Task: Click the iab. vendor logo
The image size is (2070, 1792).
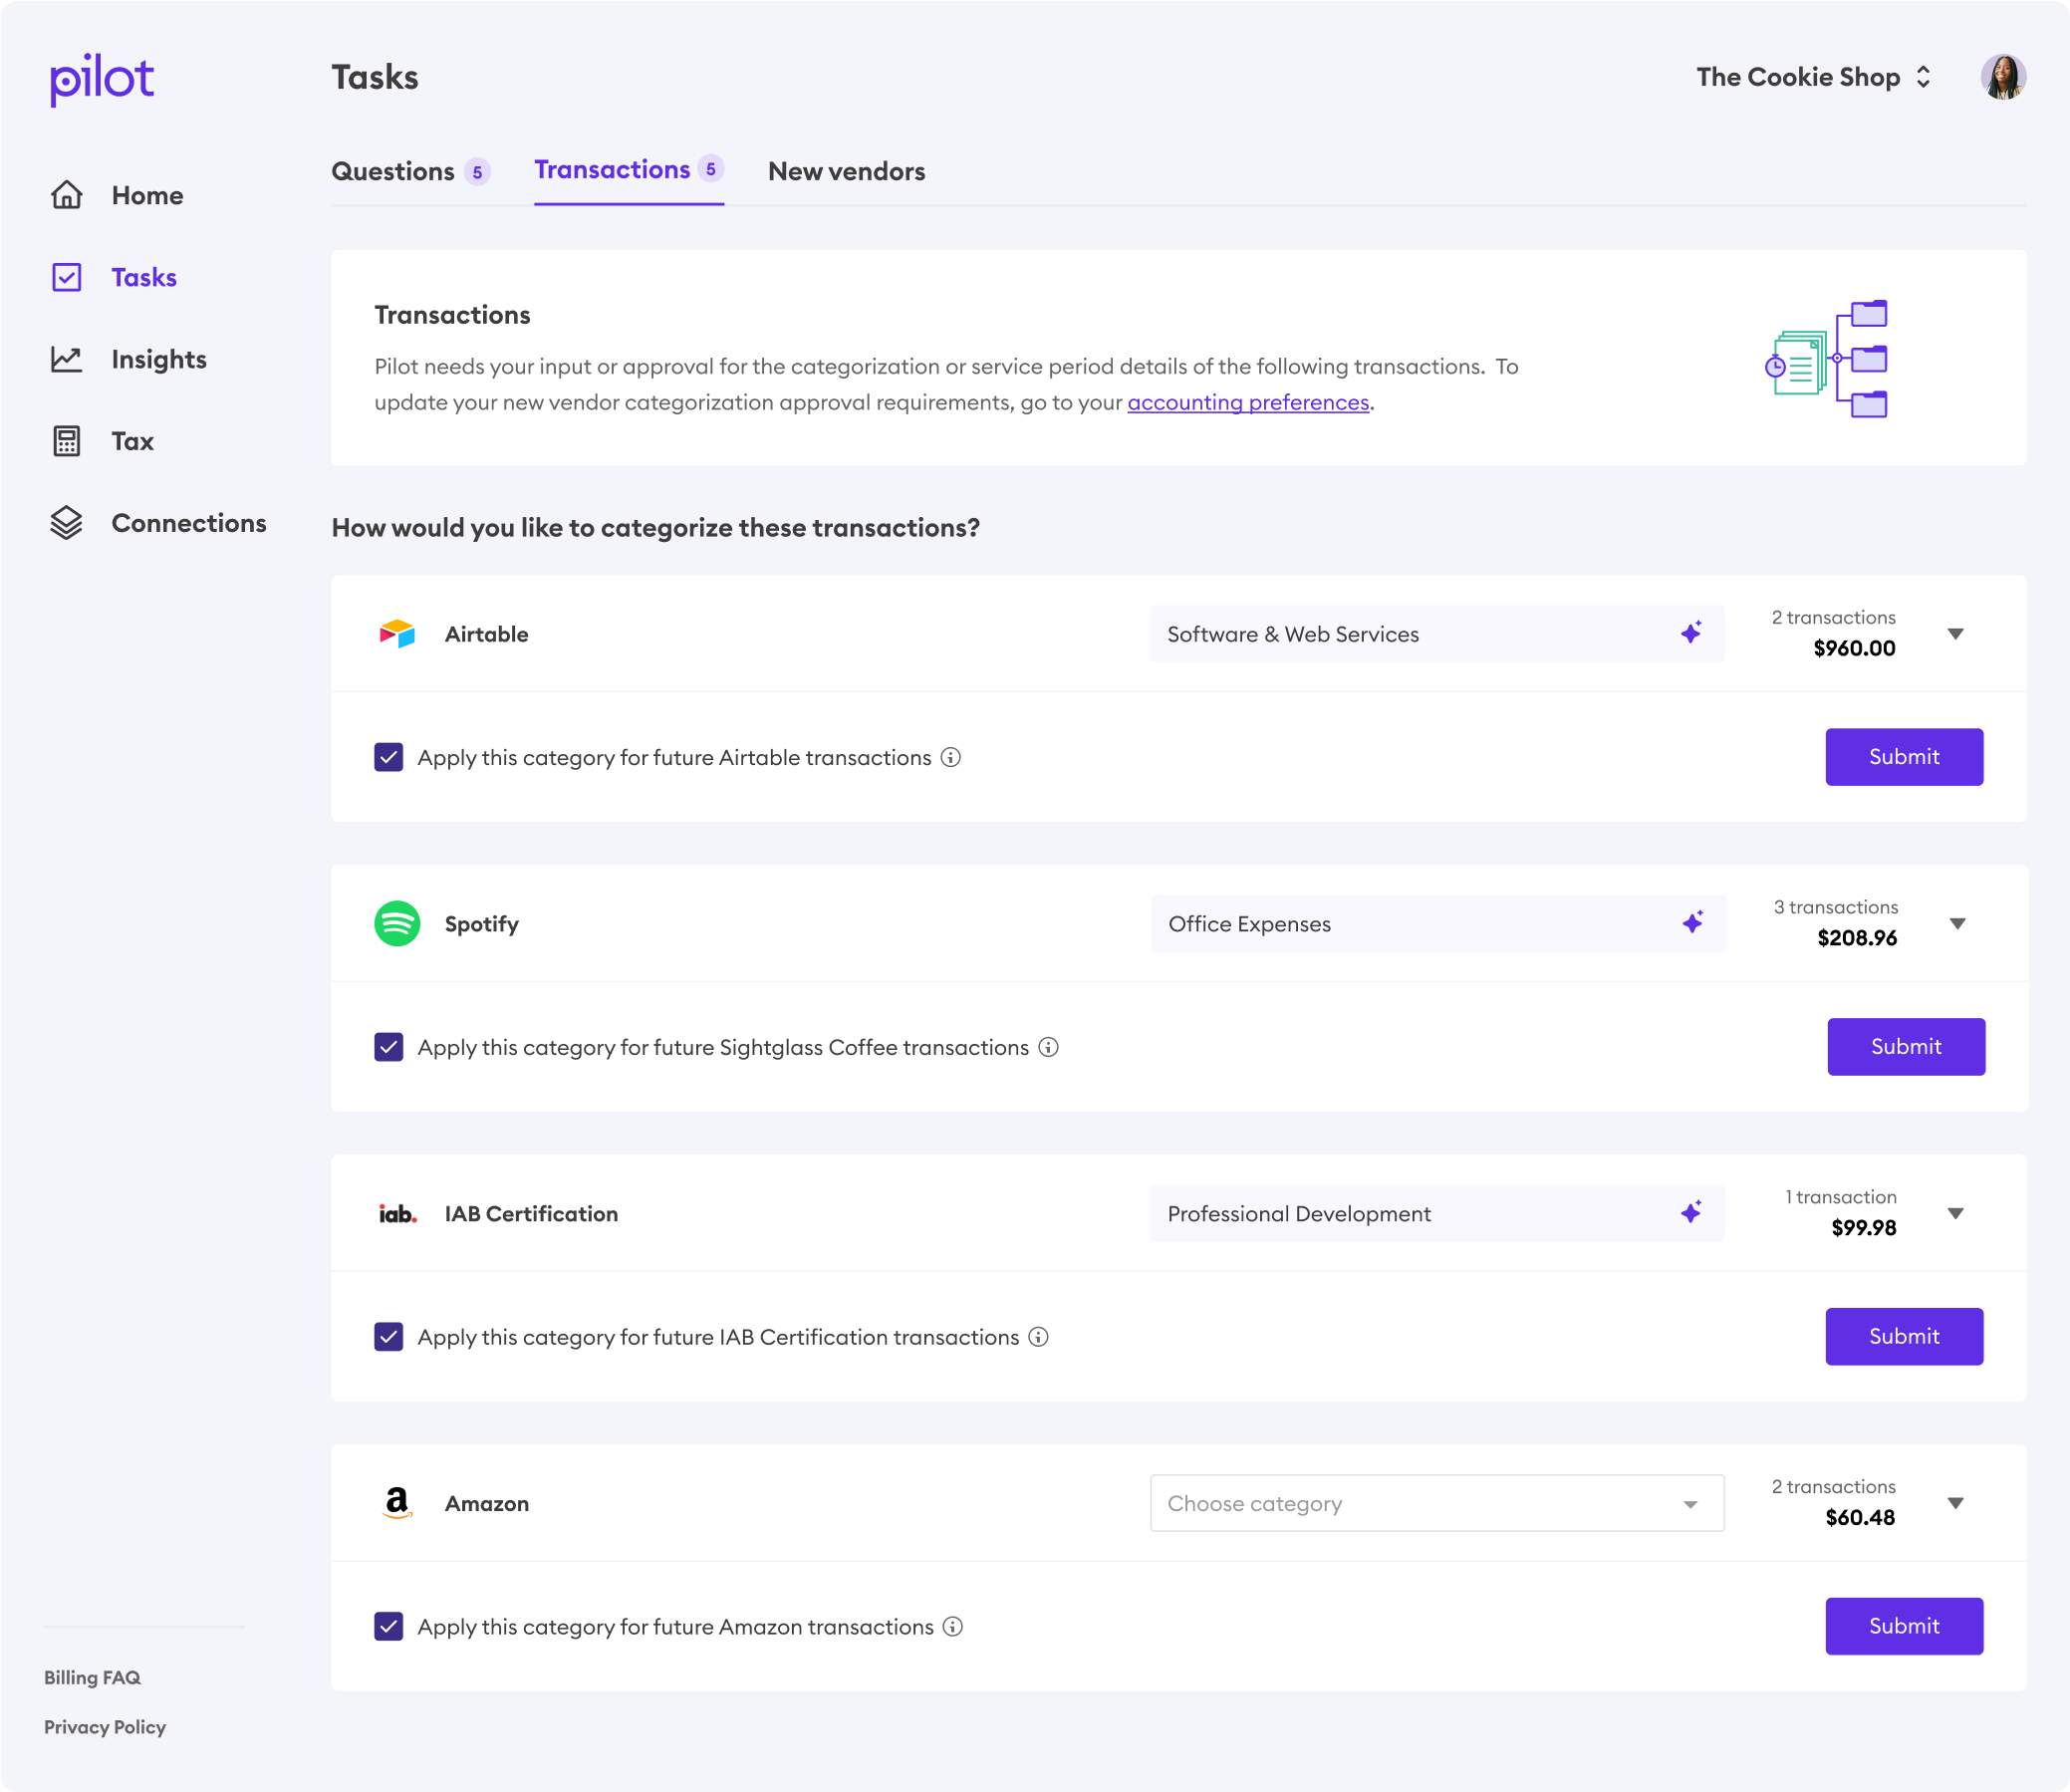Action: [397, 1214]
